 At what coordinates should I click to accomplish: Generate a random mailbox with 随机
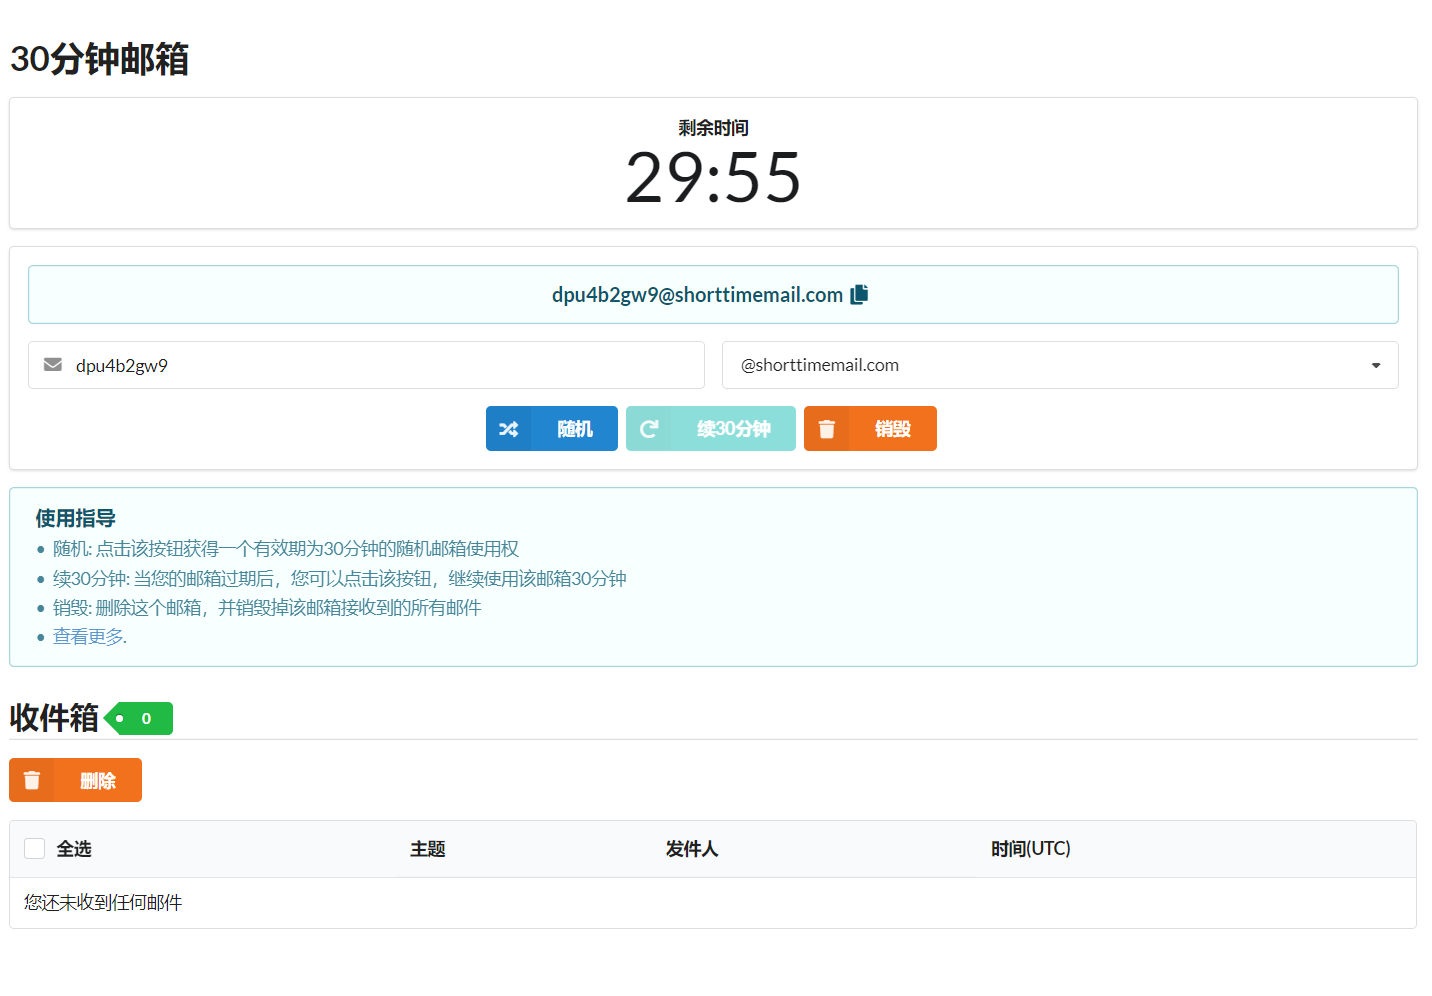(552, 429)
